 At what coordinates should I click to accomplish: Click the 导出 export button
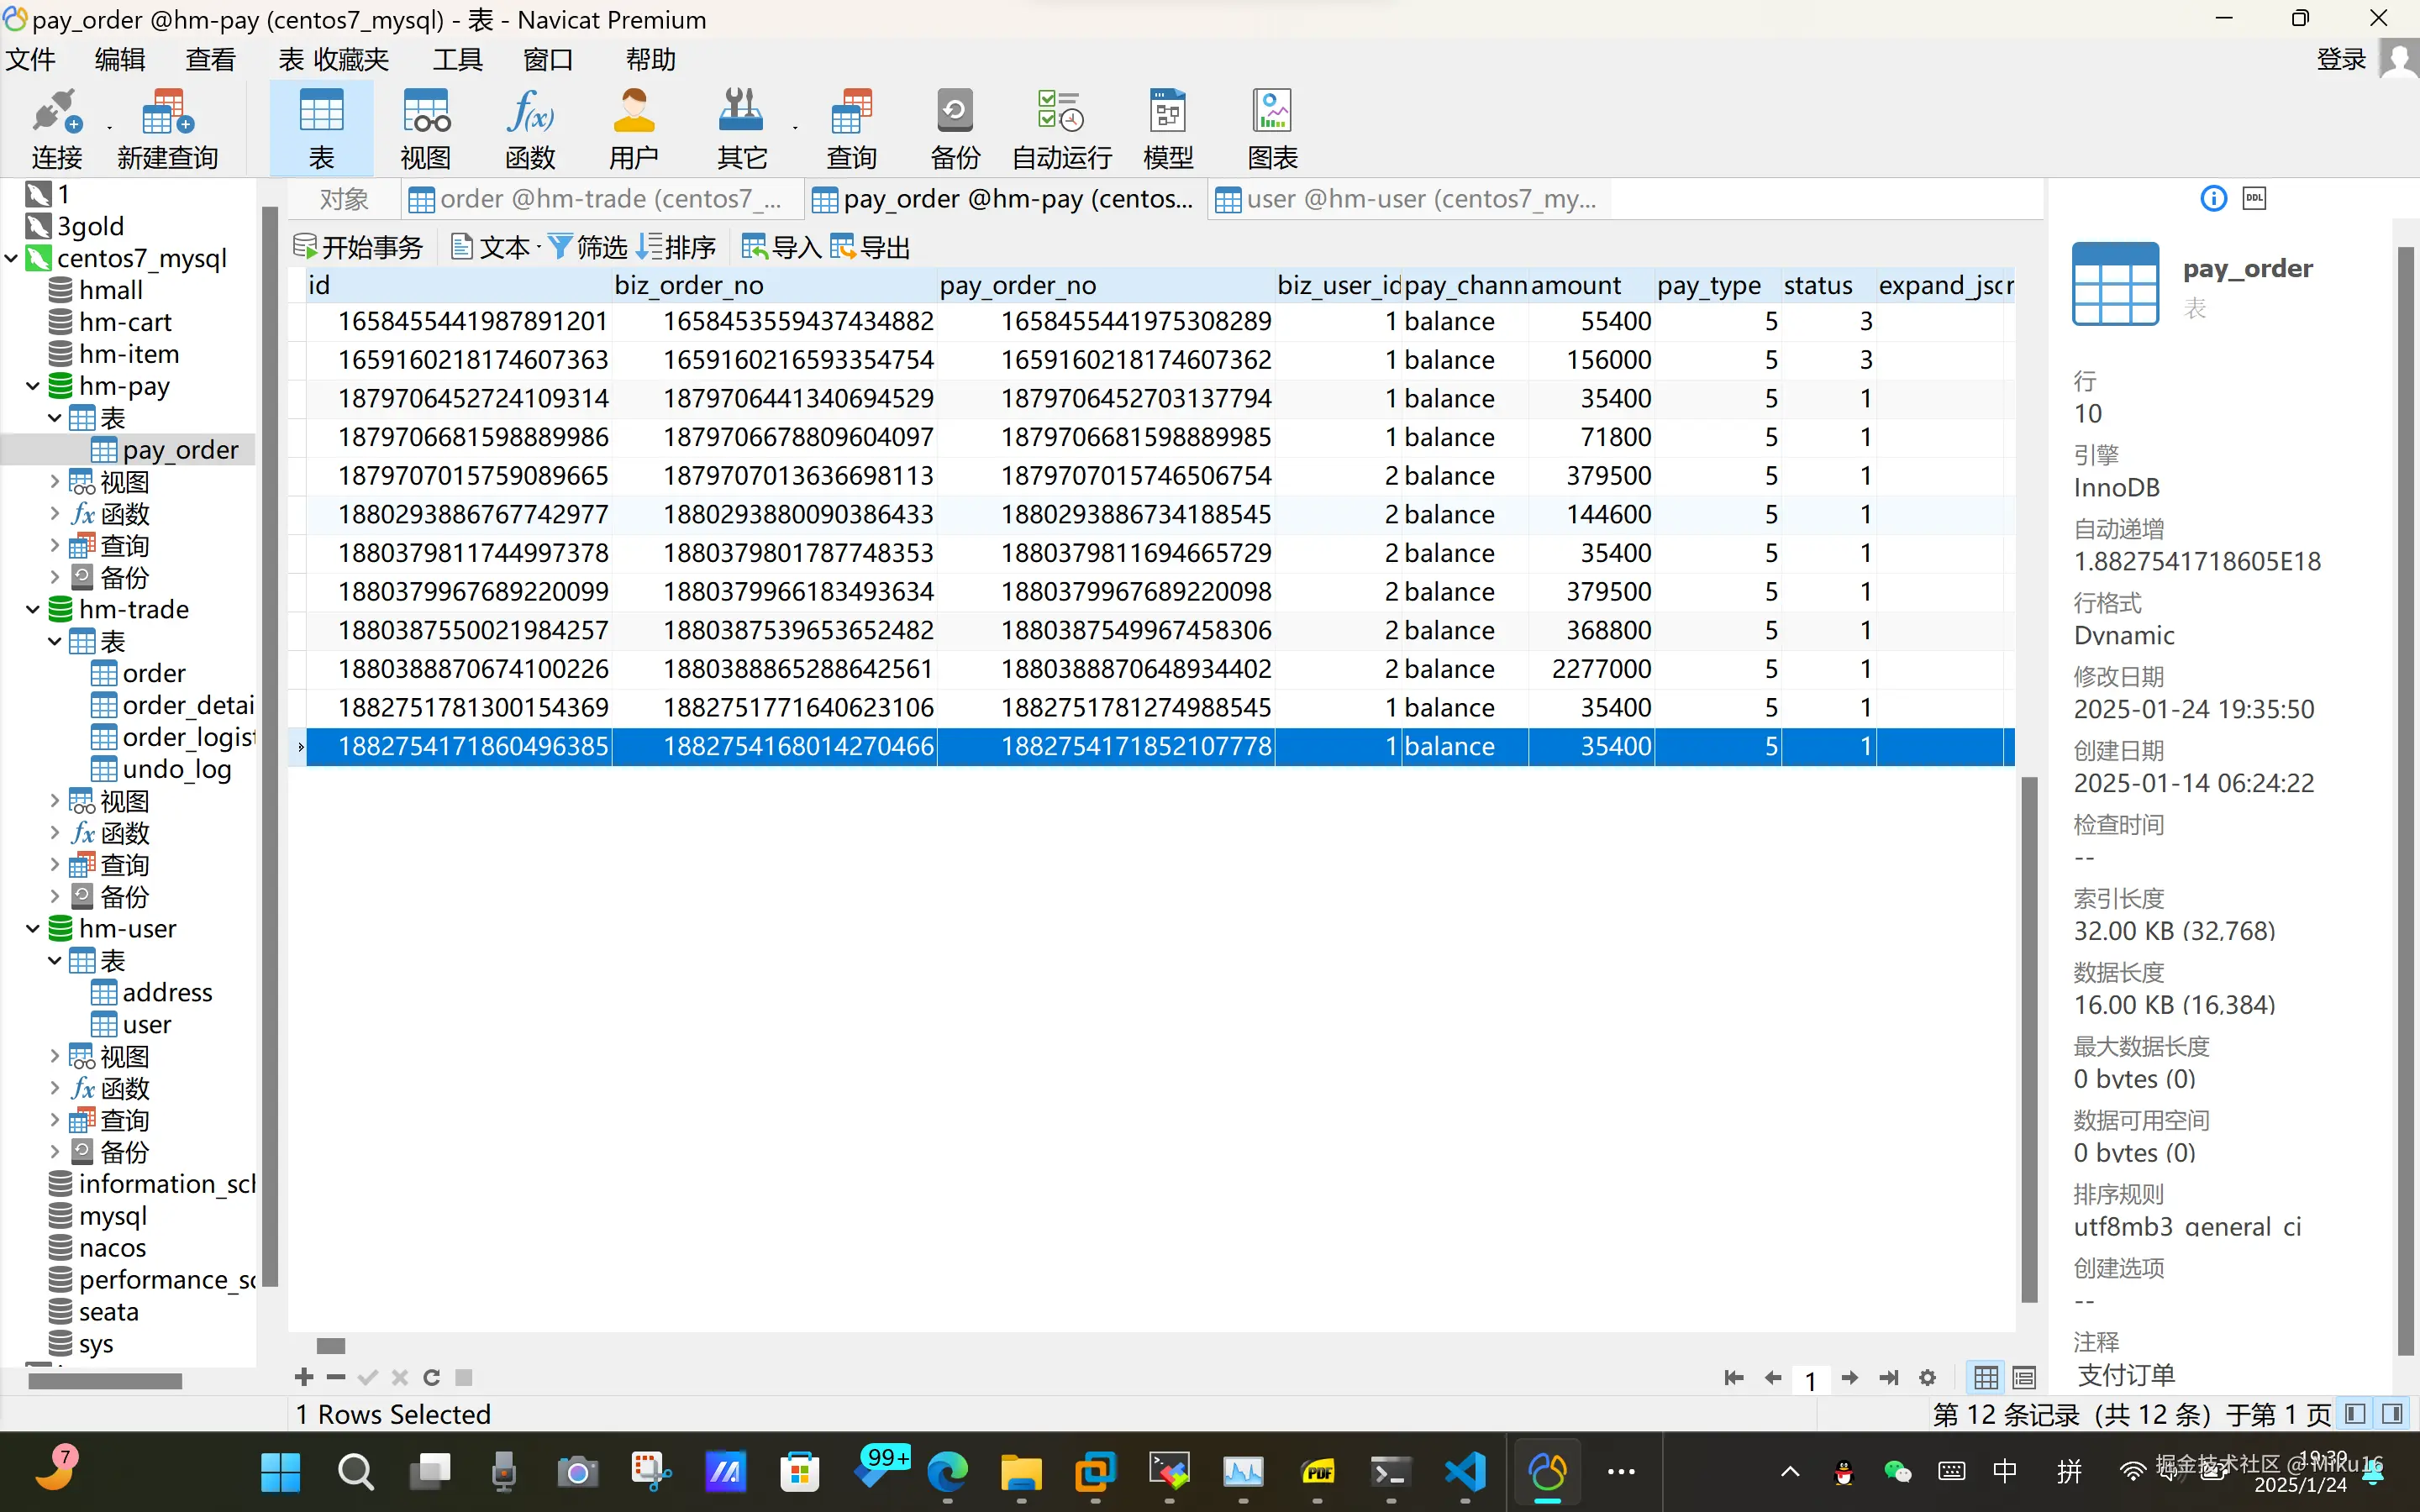[870, 247]
